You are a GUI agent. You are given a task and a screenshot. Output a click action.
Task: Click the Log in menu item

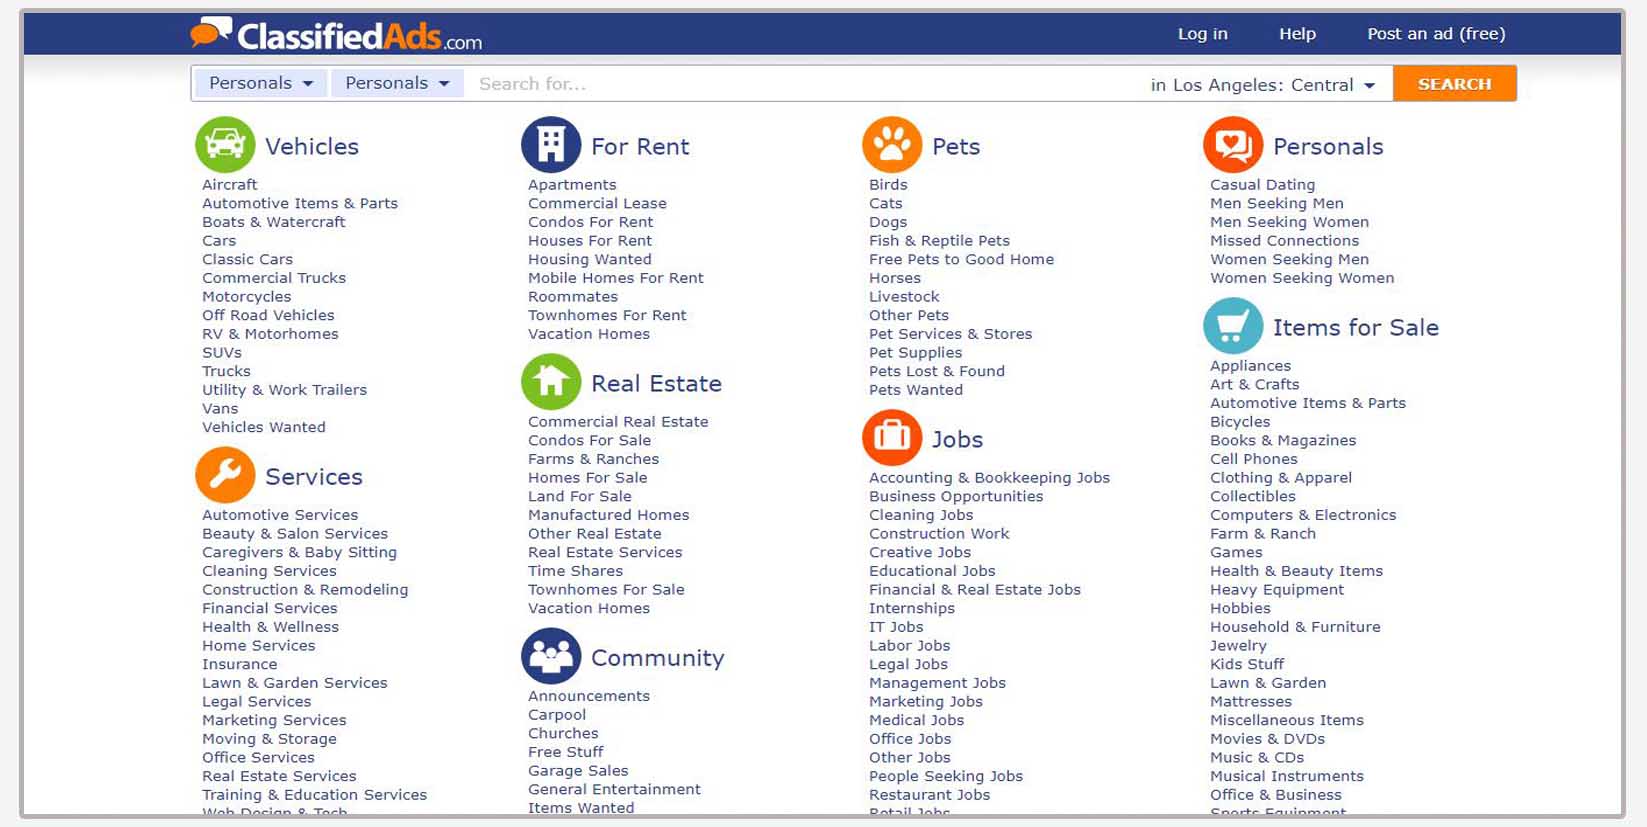pos(1202,34)
